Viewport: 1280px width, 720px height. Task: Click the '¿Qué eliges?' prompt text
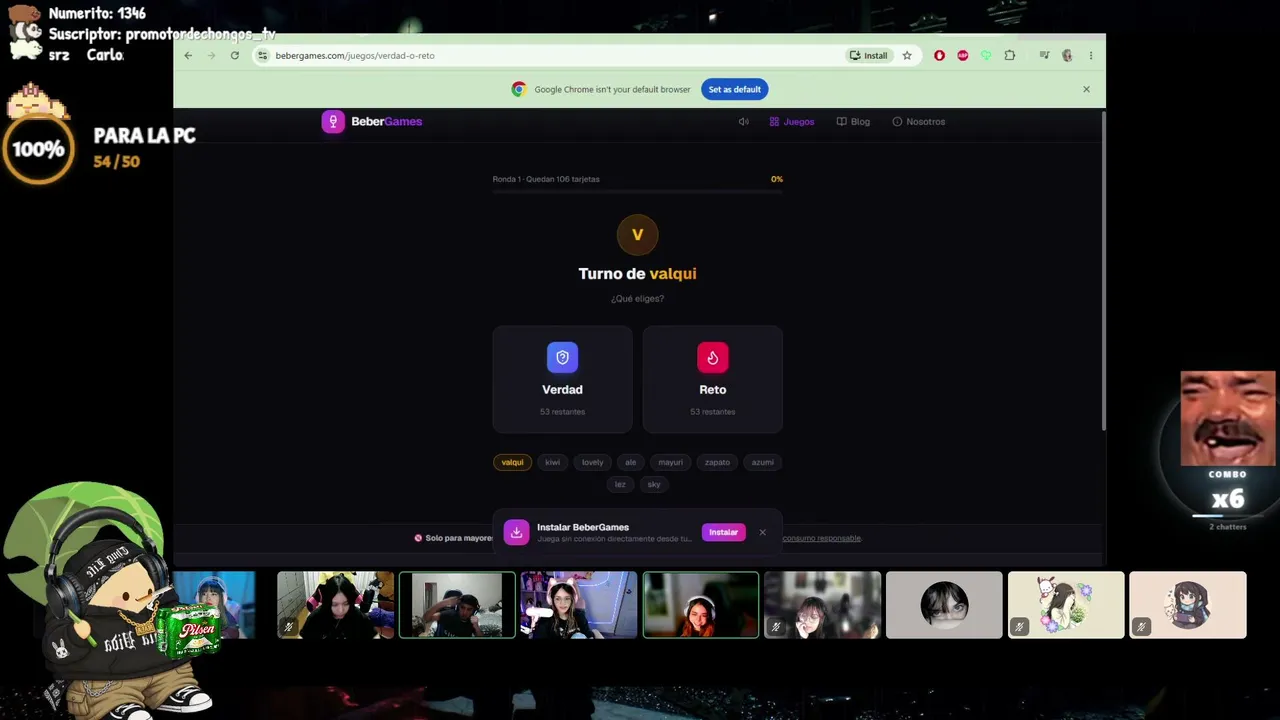pos(637,299)
